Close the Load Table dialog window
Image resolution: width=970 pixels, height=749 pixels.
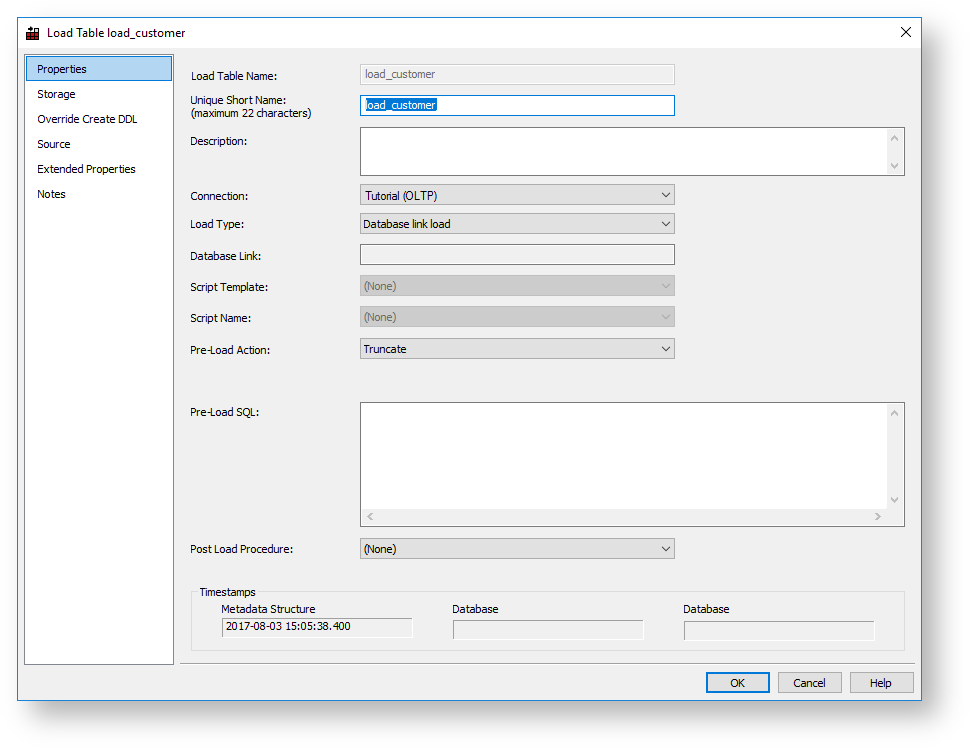906,32
